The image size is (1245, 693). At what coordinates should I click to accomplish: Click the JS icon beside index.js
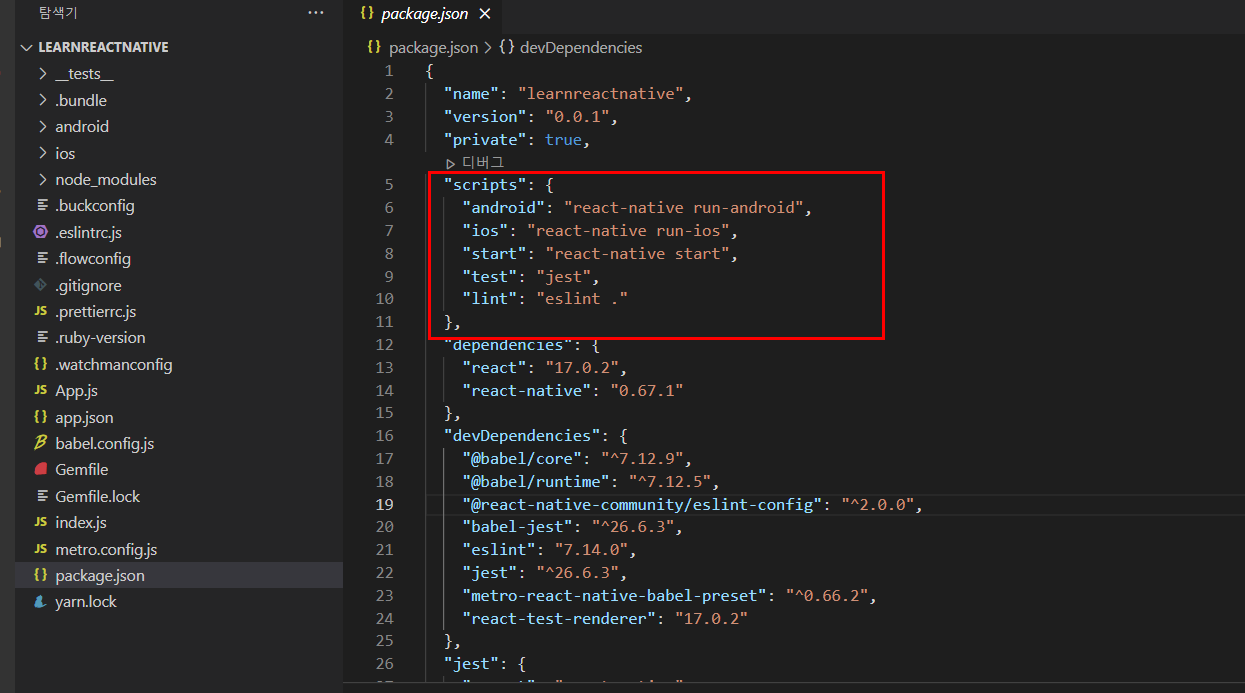41,523
